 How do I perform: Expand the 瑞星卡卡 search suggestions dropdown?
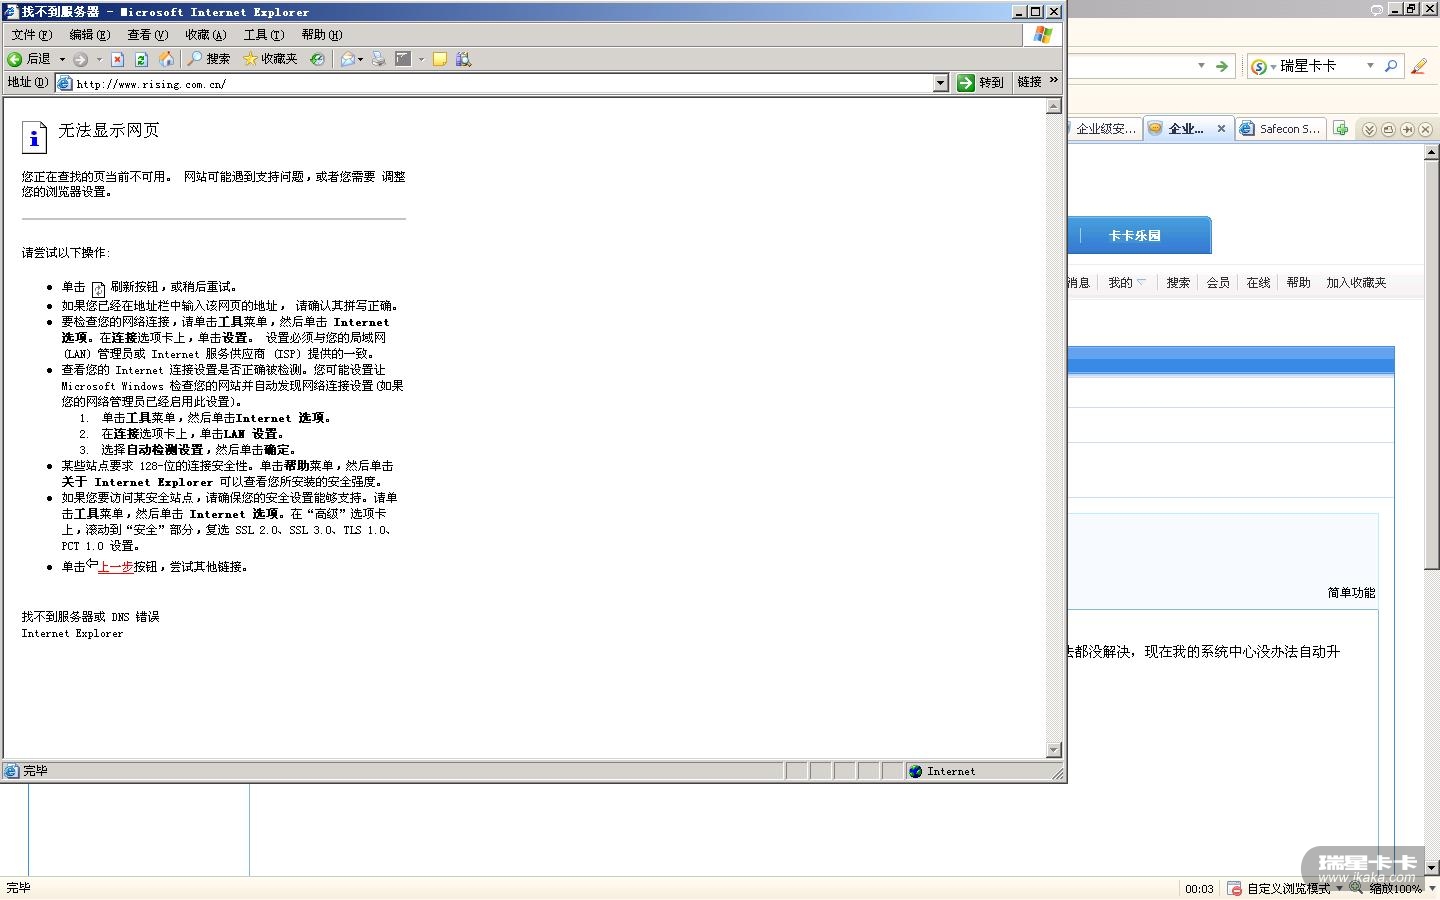1370,66
